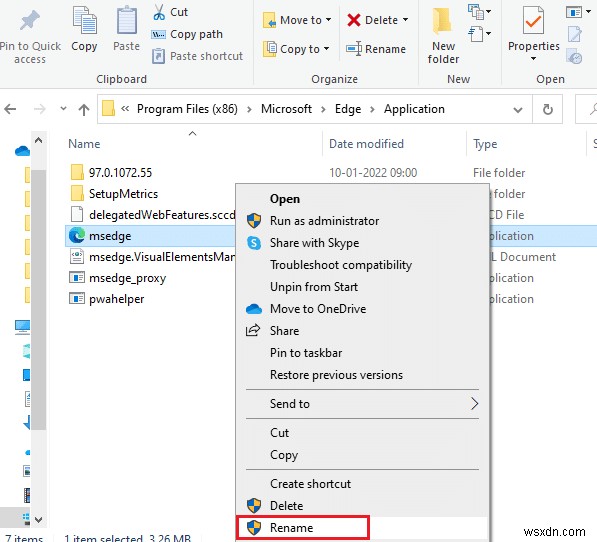
Task: Select the SetupMetrics folder
Action: click(x=123, y=194)
